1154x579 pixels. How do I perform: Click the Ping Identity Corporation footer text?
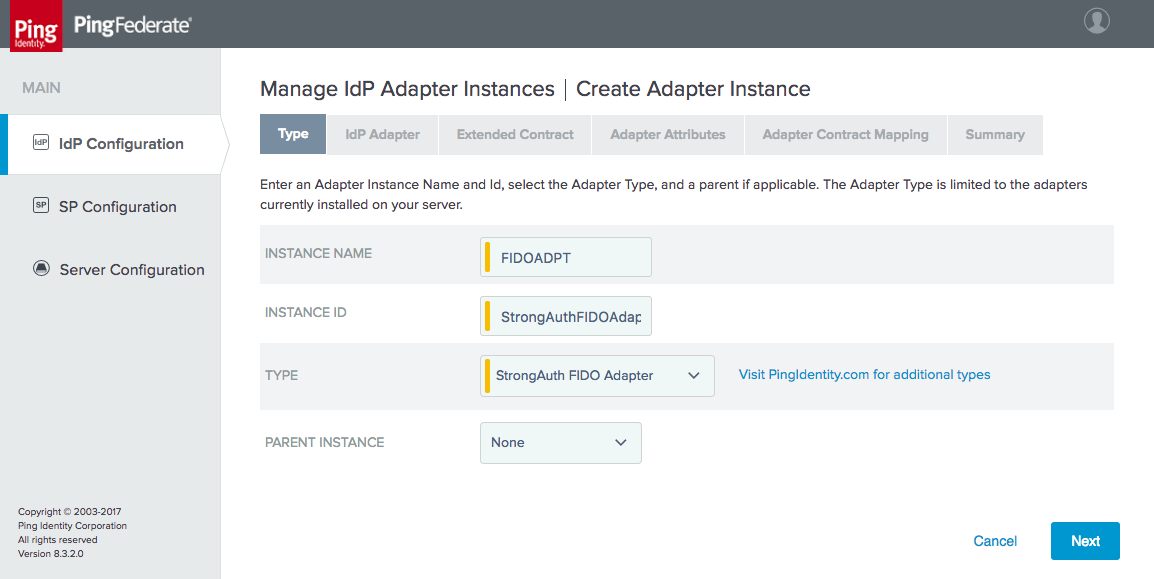[x=72, y=525]
